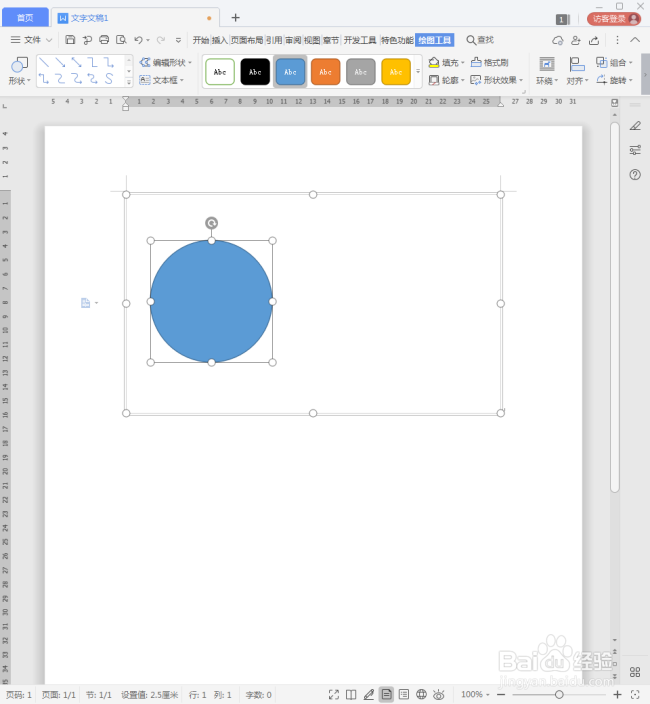Viewport: 650px width, 704px height.
Task: Switch to the 页面布局 ribbon tab
Action: pos(247,40)
